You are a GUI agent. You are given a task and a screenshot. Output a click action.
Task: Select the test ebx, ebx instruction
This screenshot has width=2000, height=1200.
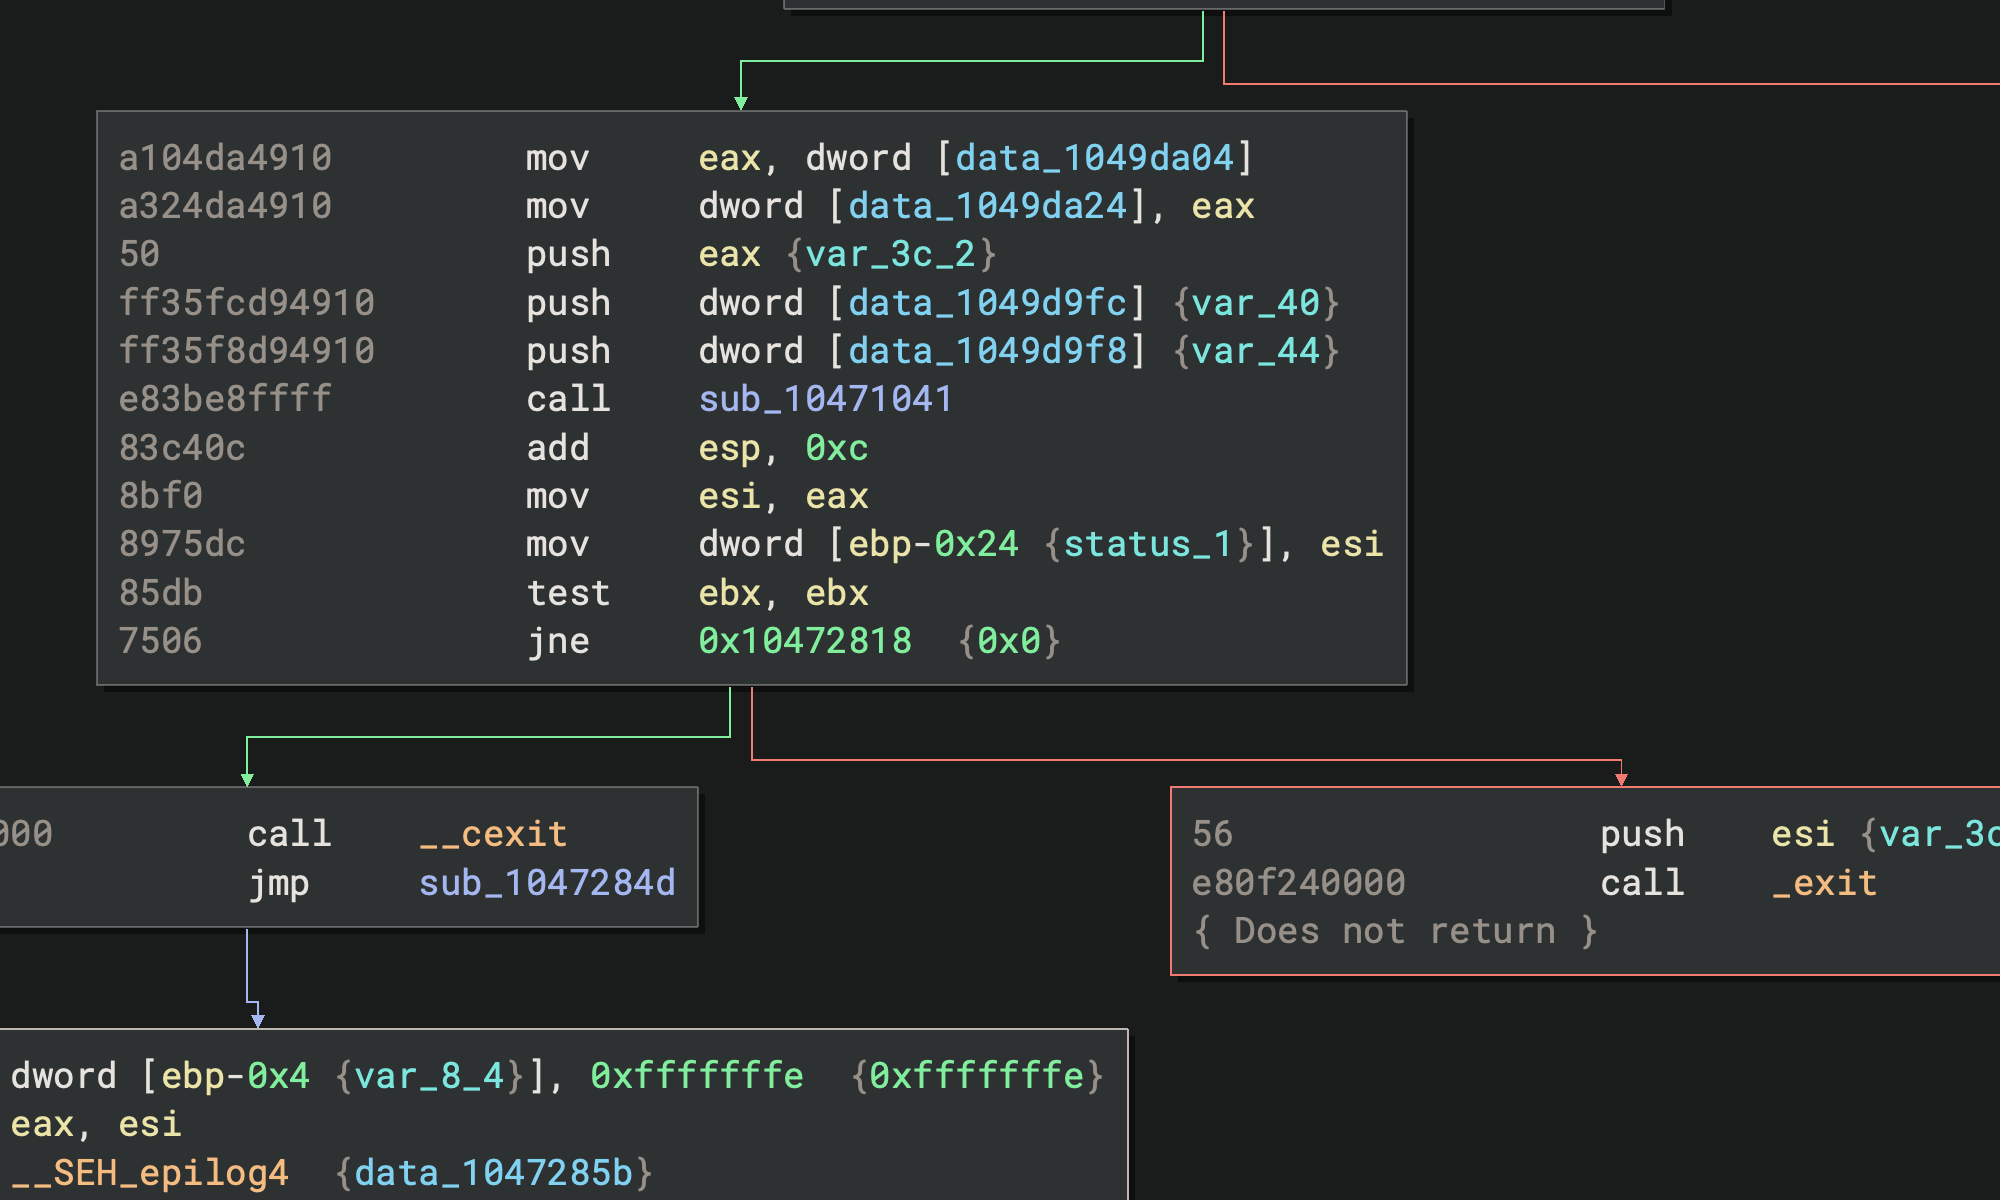(x=568, y=593)
